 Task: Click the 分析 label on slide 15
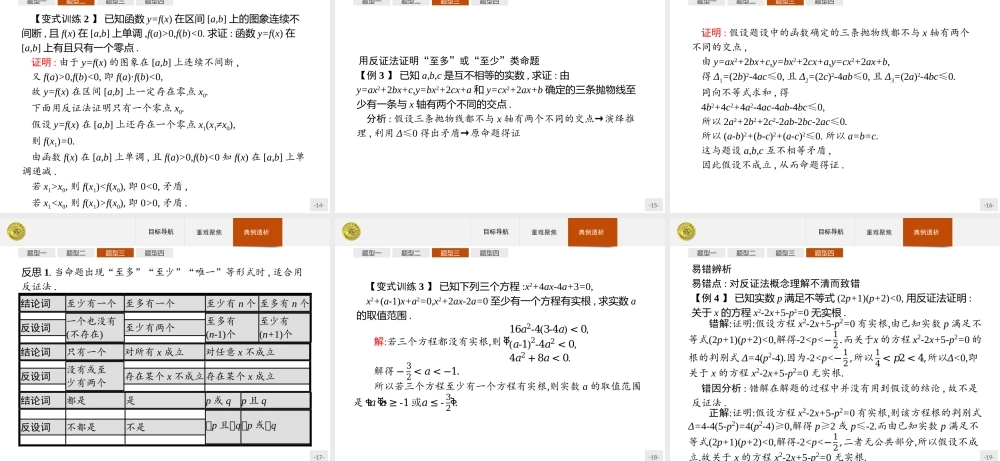[376, 119]
